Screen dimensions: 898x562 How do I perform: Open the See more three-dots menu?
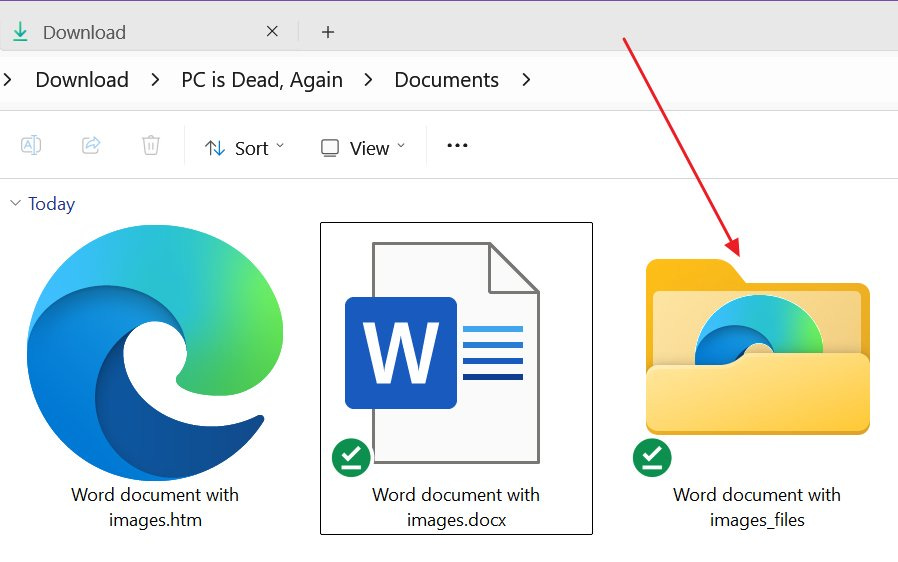(x=457, y=146)
